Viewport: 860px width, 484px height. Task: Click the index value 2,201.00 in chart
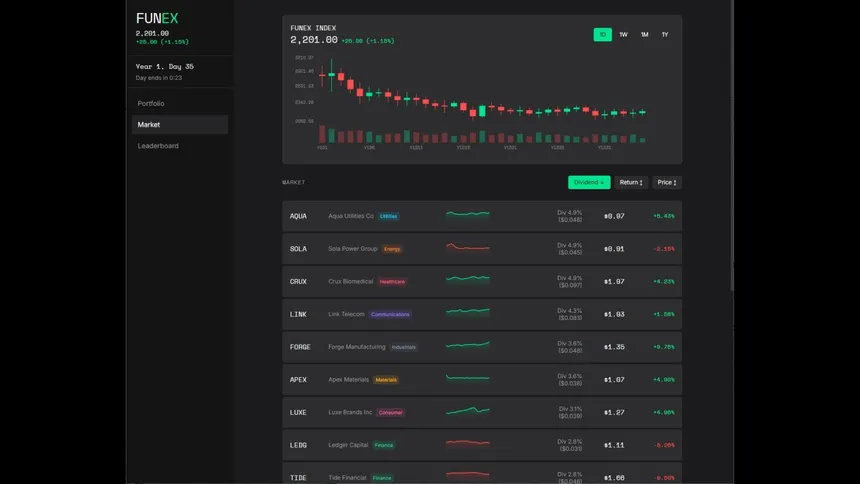pyautogui.click(x=314, y=40)
